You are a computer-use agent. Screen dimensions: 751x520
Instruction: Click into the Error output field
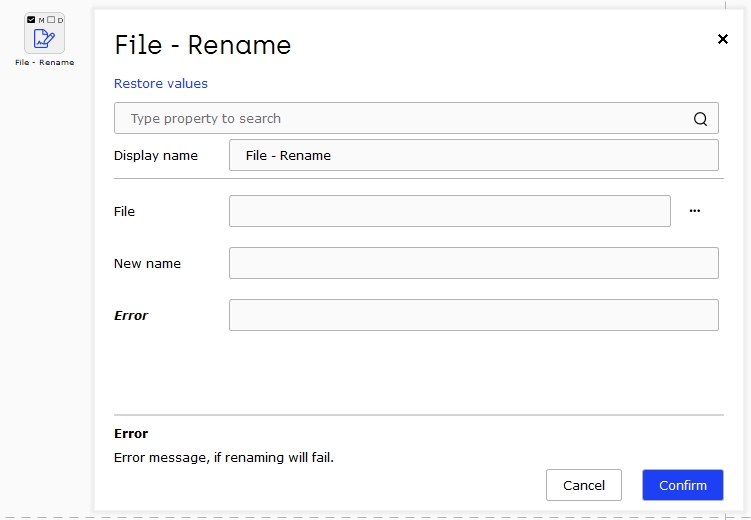click(474, 315)
